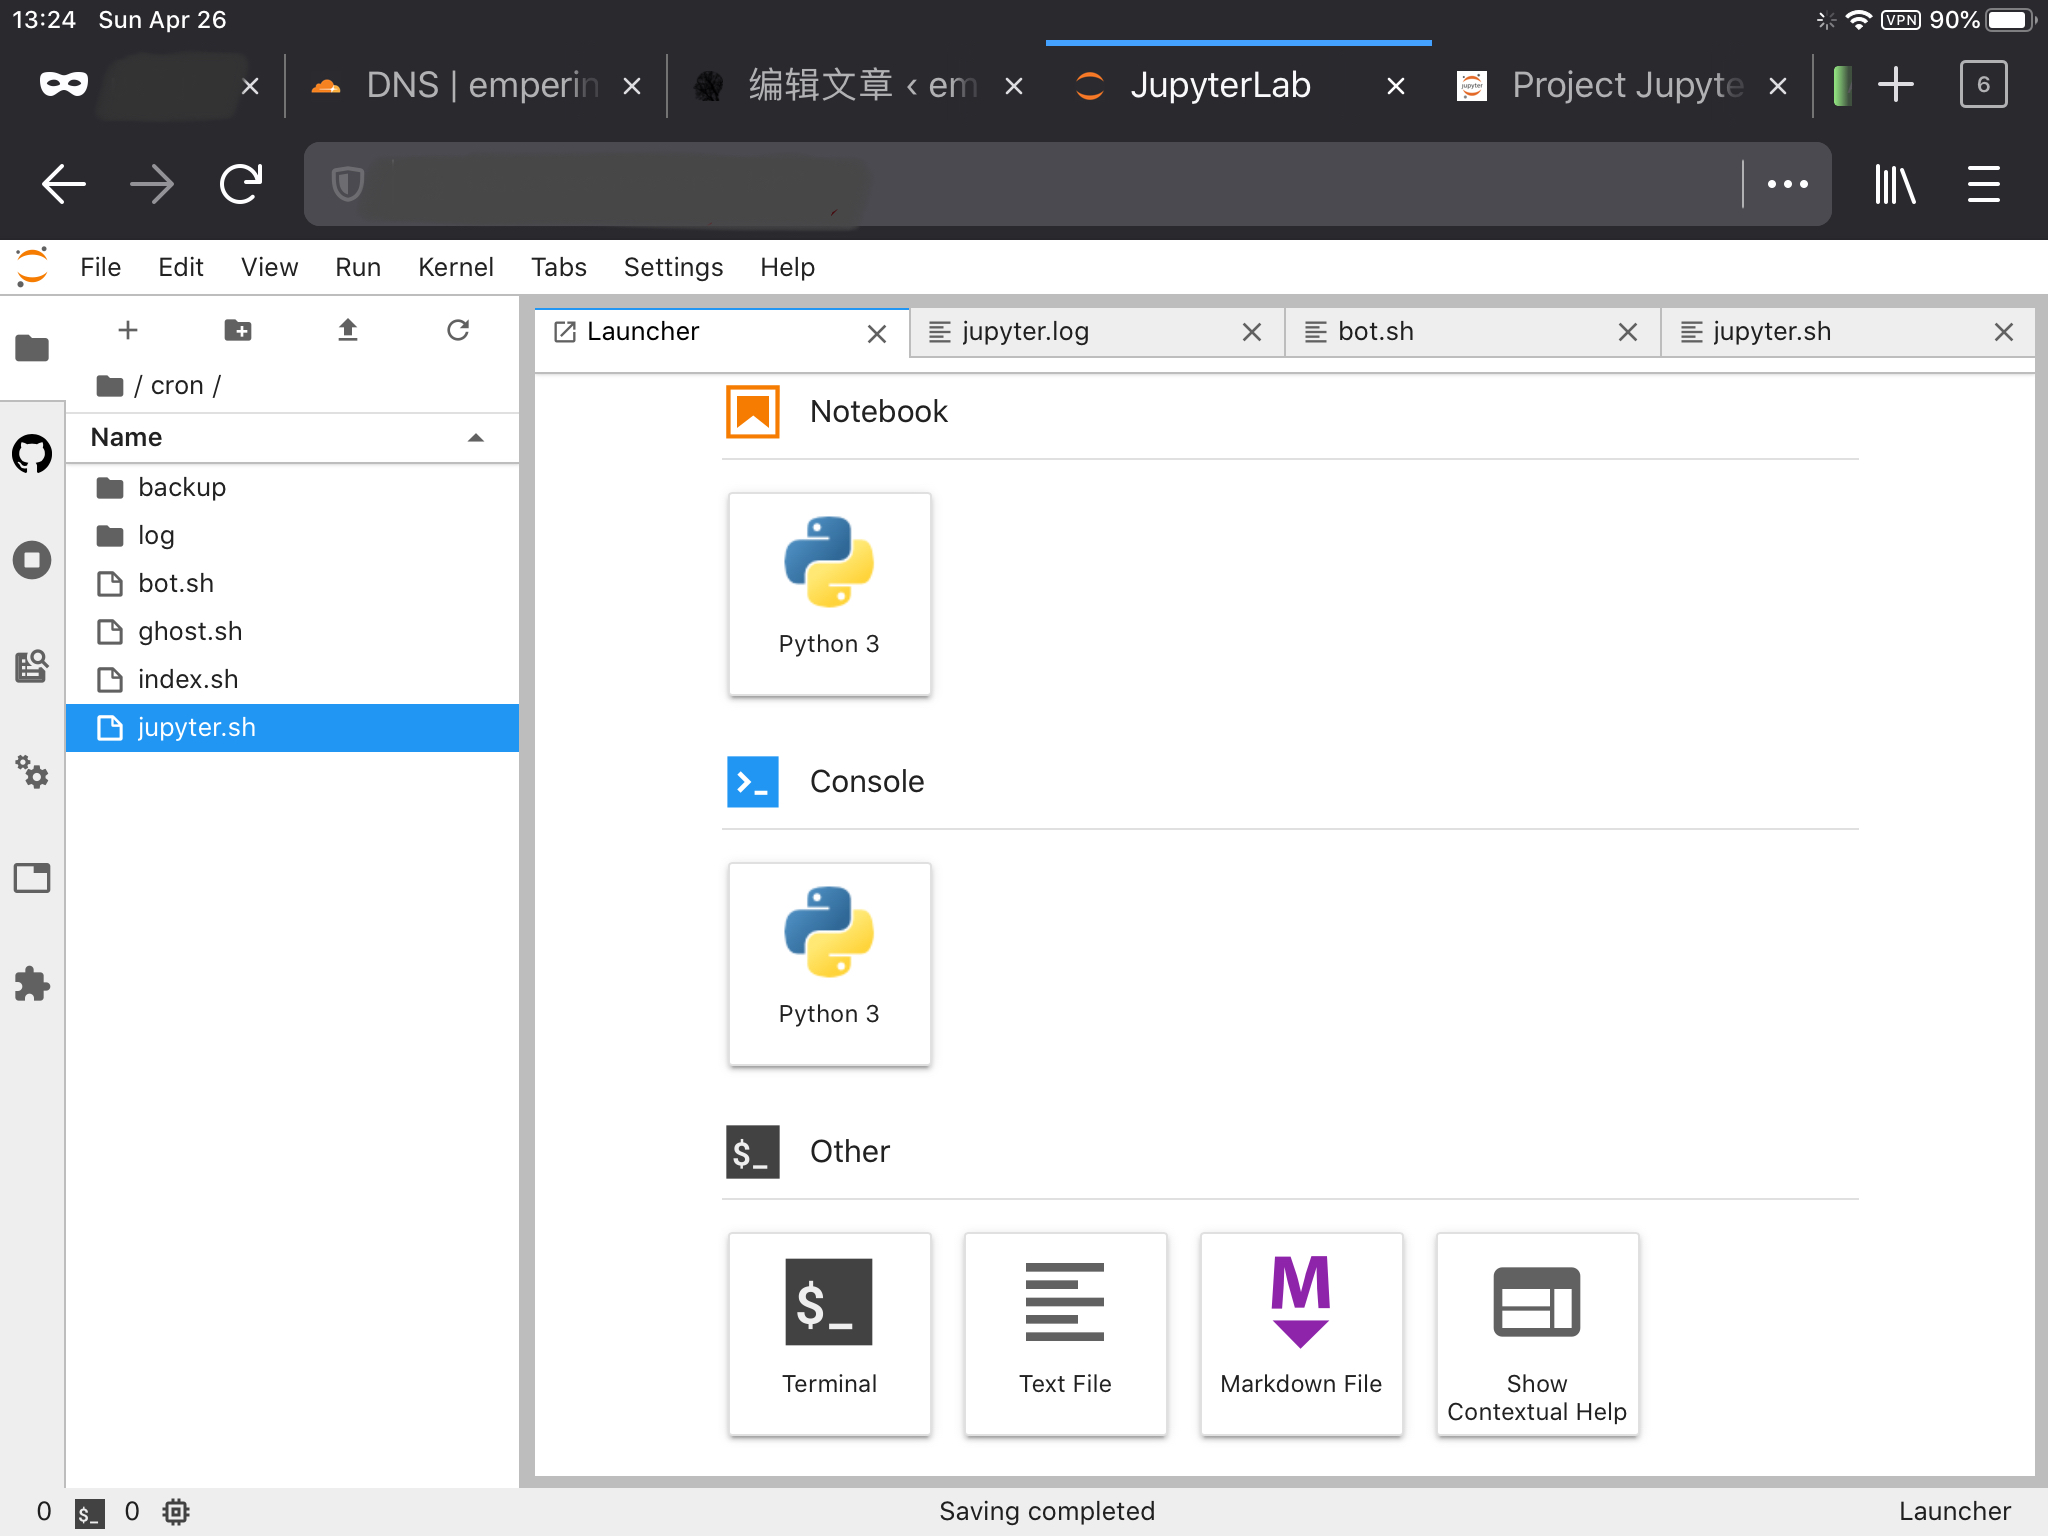2048x1536 pixels.
Task: Open the Open Tabs sidebar icon
Action: pyautogui.click(x=32, y=878)
